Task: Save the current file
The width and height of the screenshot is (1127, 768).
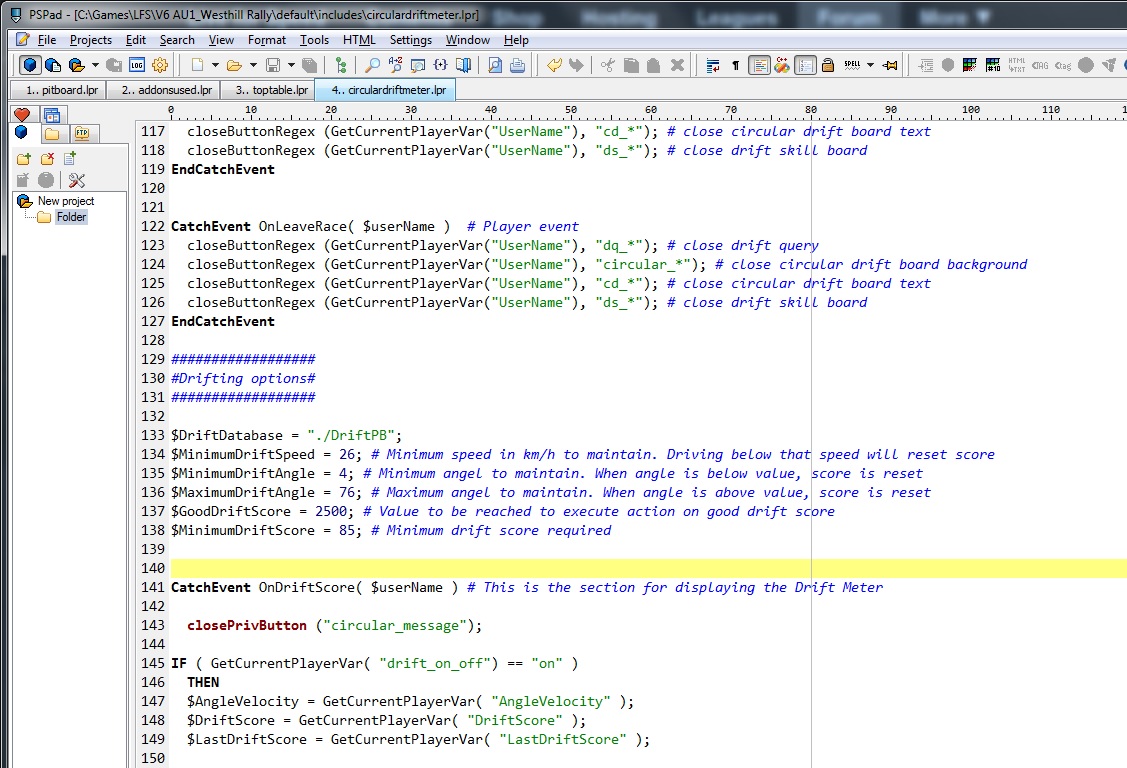Action: coord(272,65)
